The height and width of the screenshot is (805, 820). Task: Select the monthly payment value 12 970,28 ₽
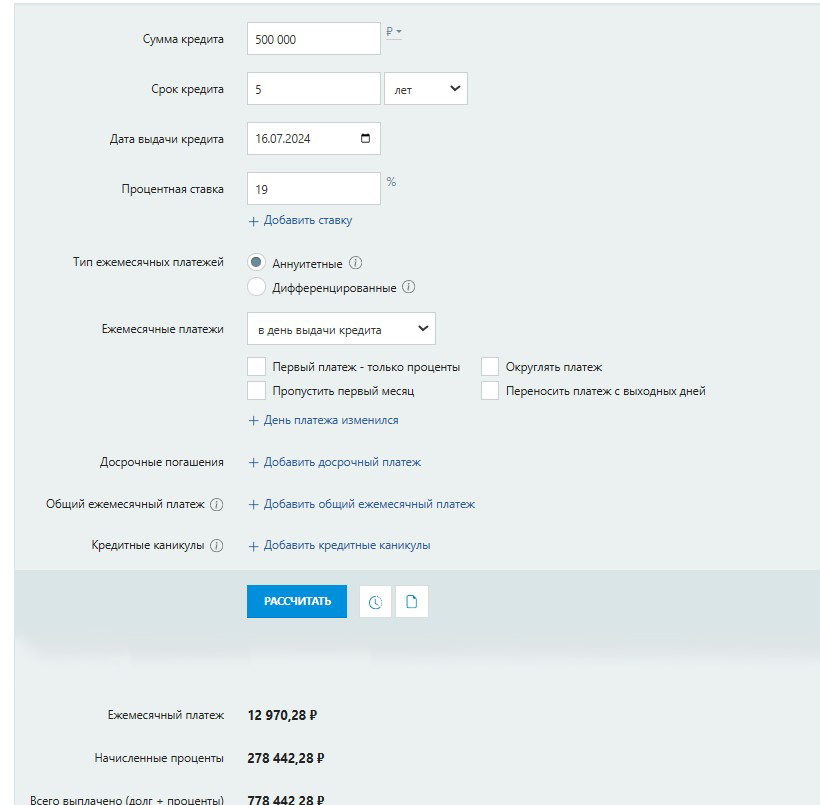[x=282, y=715]
